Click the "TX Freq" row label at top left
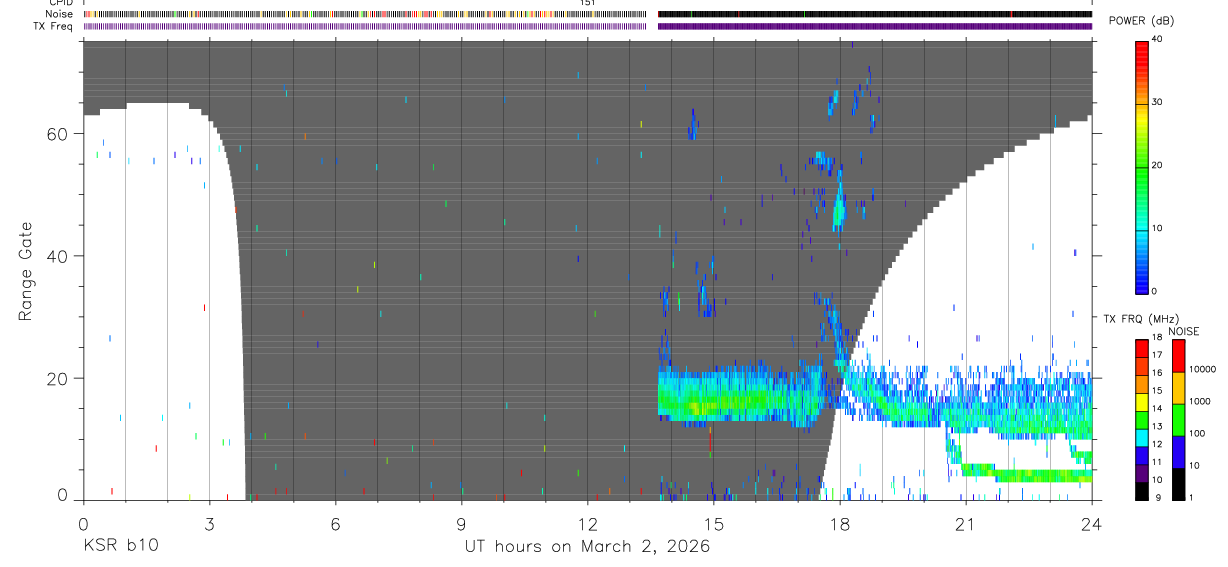 [55, 26]
